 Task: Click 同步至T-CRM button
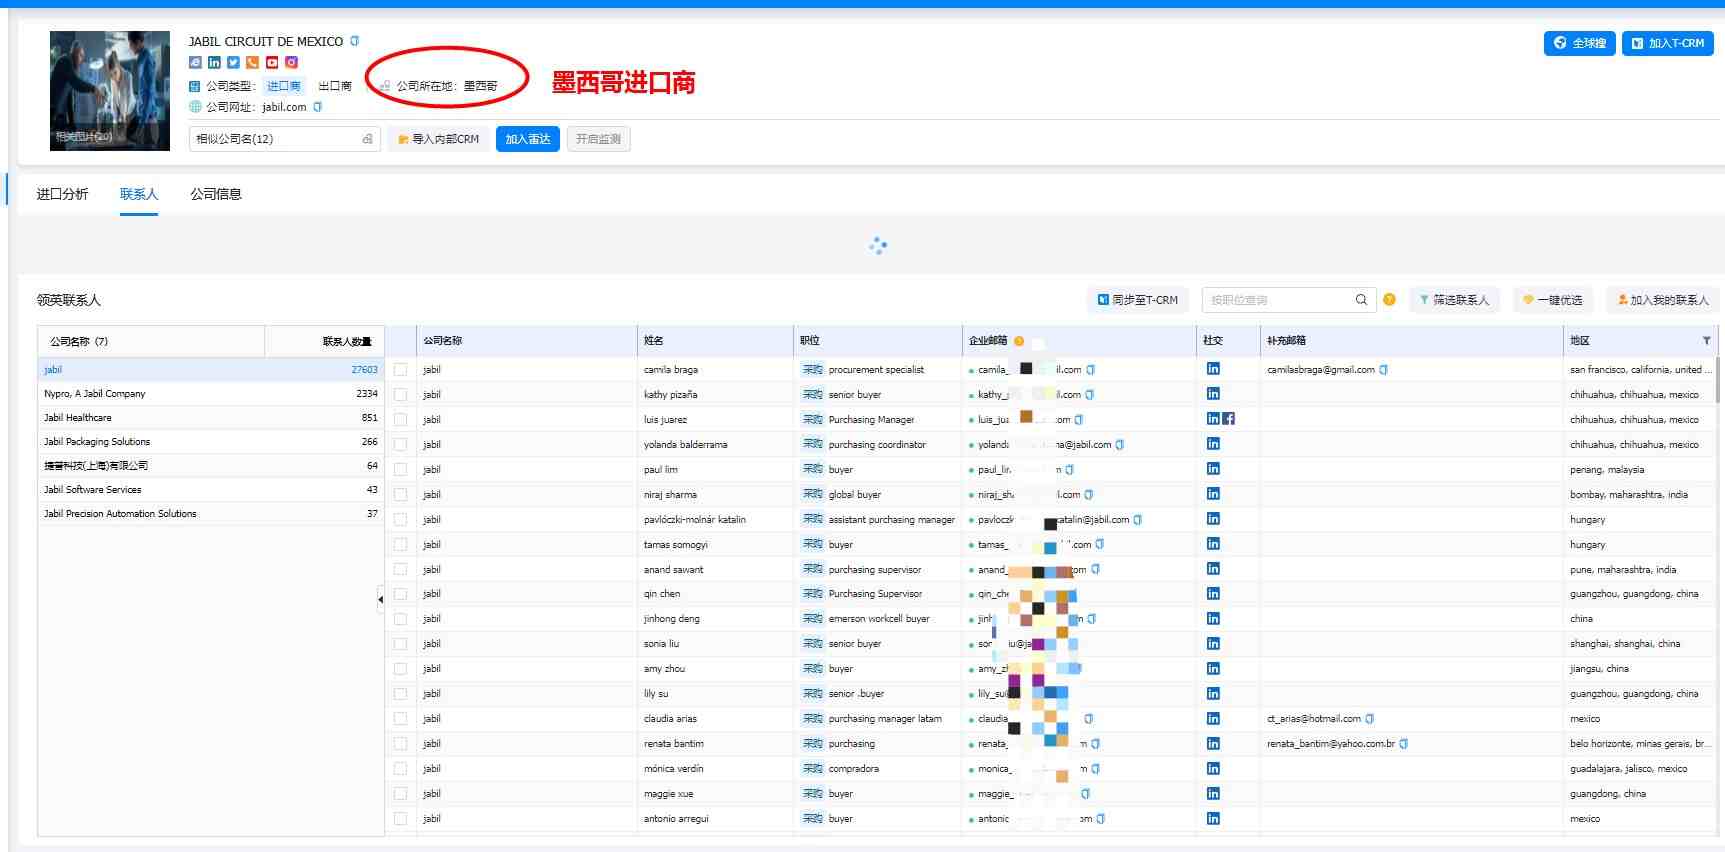1138,300
